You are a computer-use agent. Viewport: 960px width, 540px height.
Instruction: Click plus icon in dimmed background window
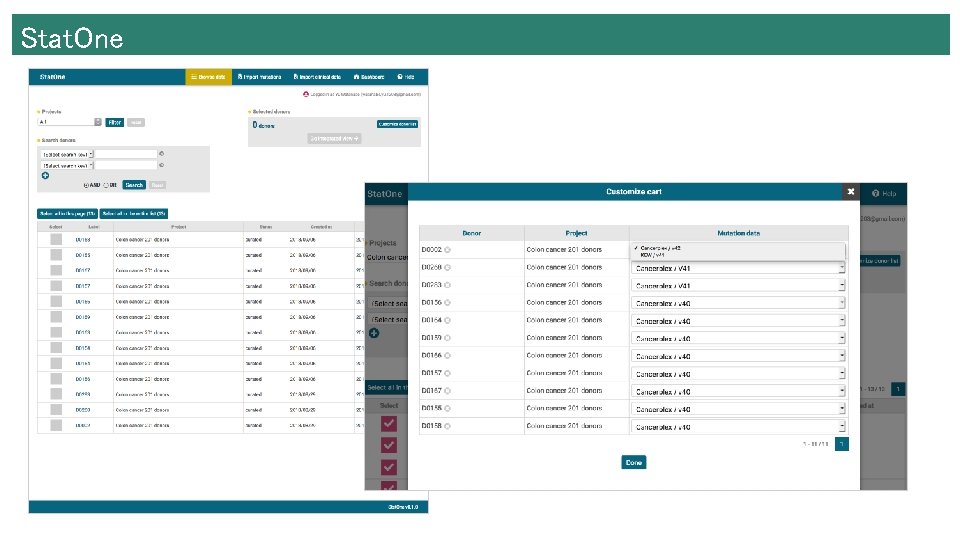[x=374, y=333]
